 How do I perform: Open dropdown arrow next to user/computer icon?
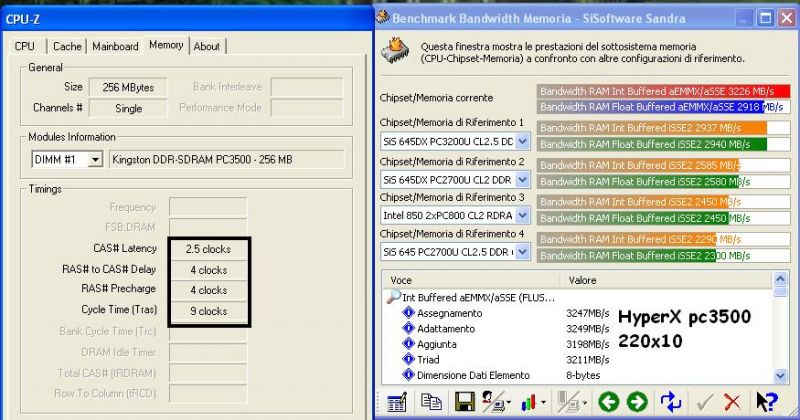click(x=509, y=403)
